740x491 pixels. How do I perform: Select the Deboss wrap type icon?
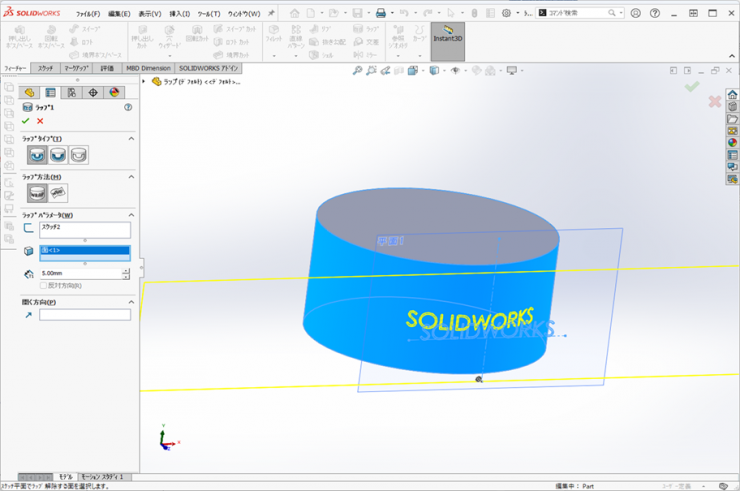click(58, 155)
